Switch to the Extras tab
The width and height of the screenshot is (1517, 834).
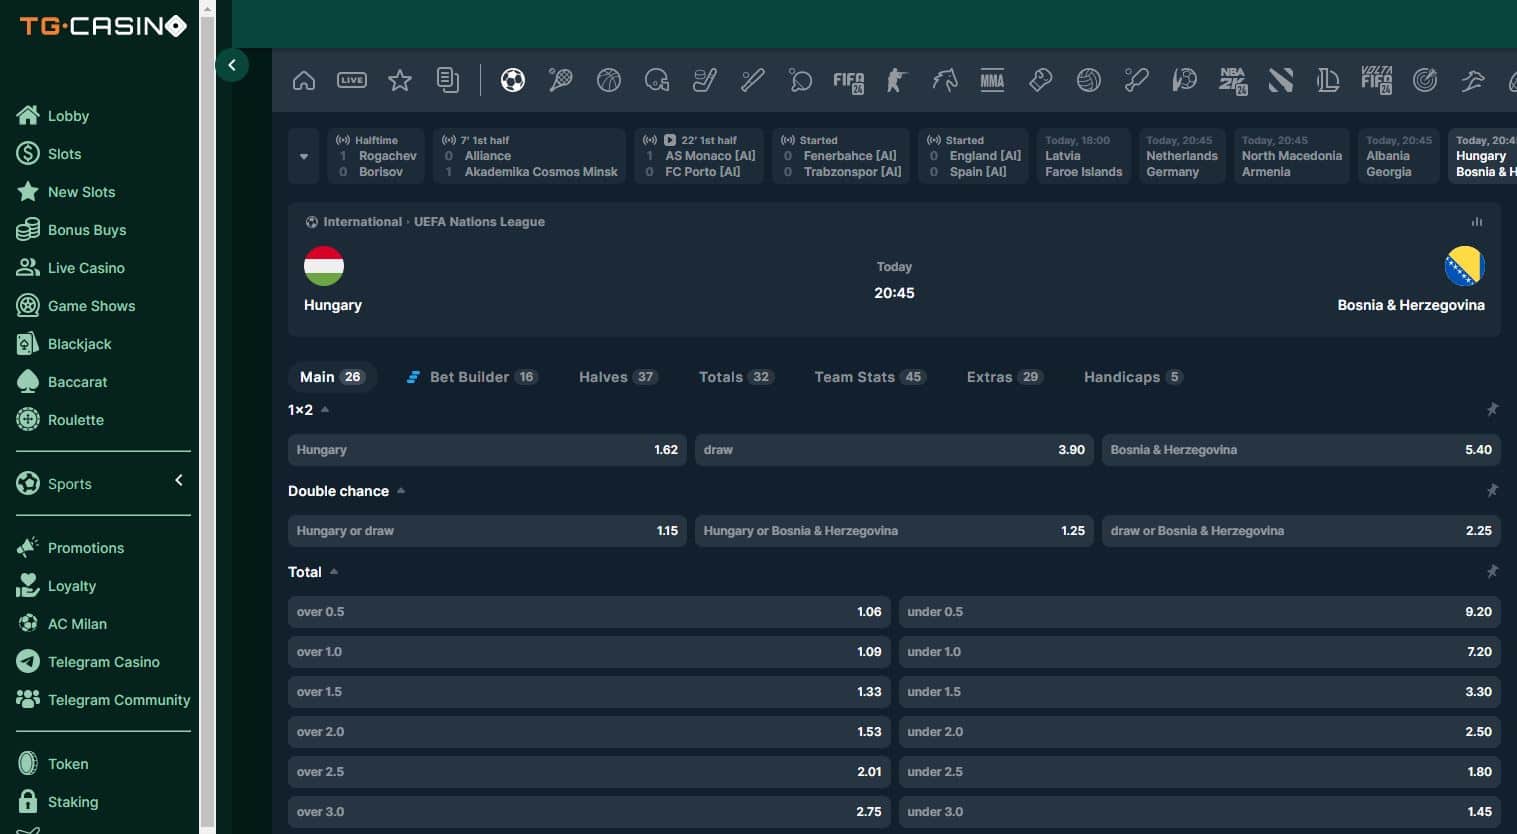pyautogui.click(x=1005, y=377)
